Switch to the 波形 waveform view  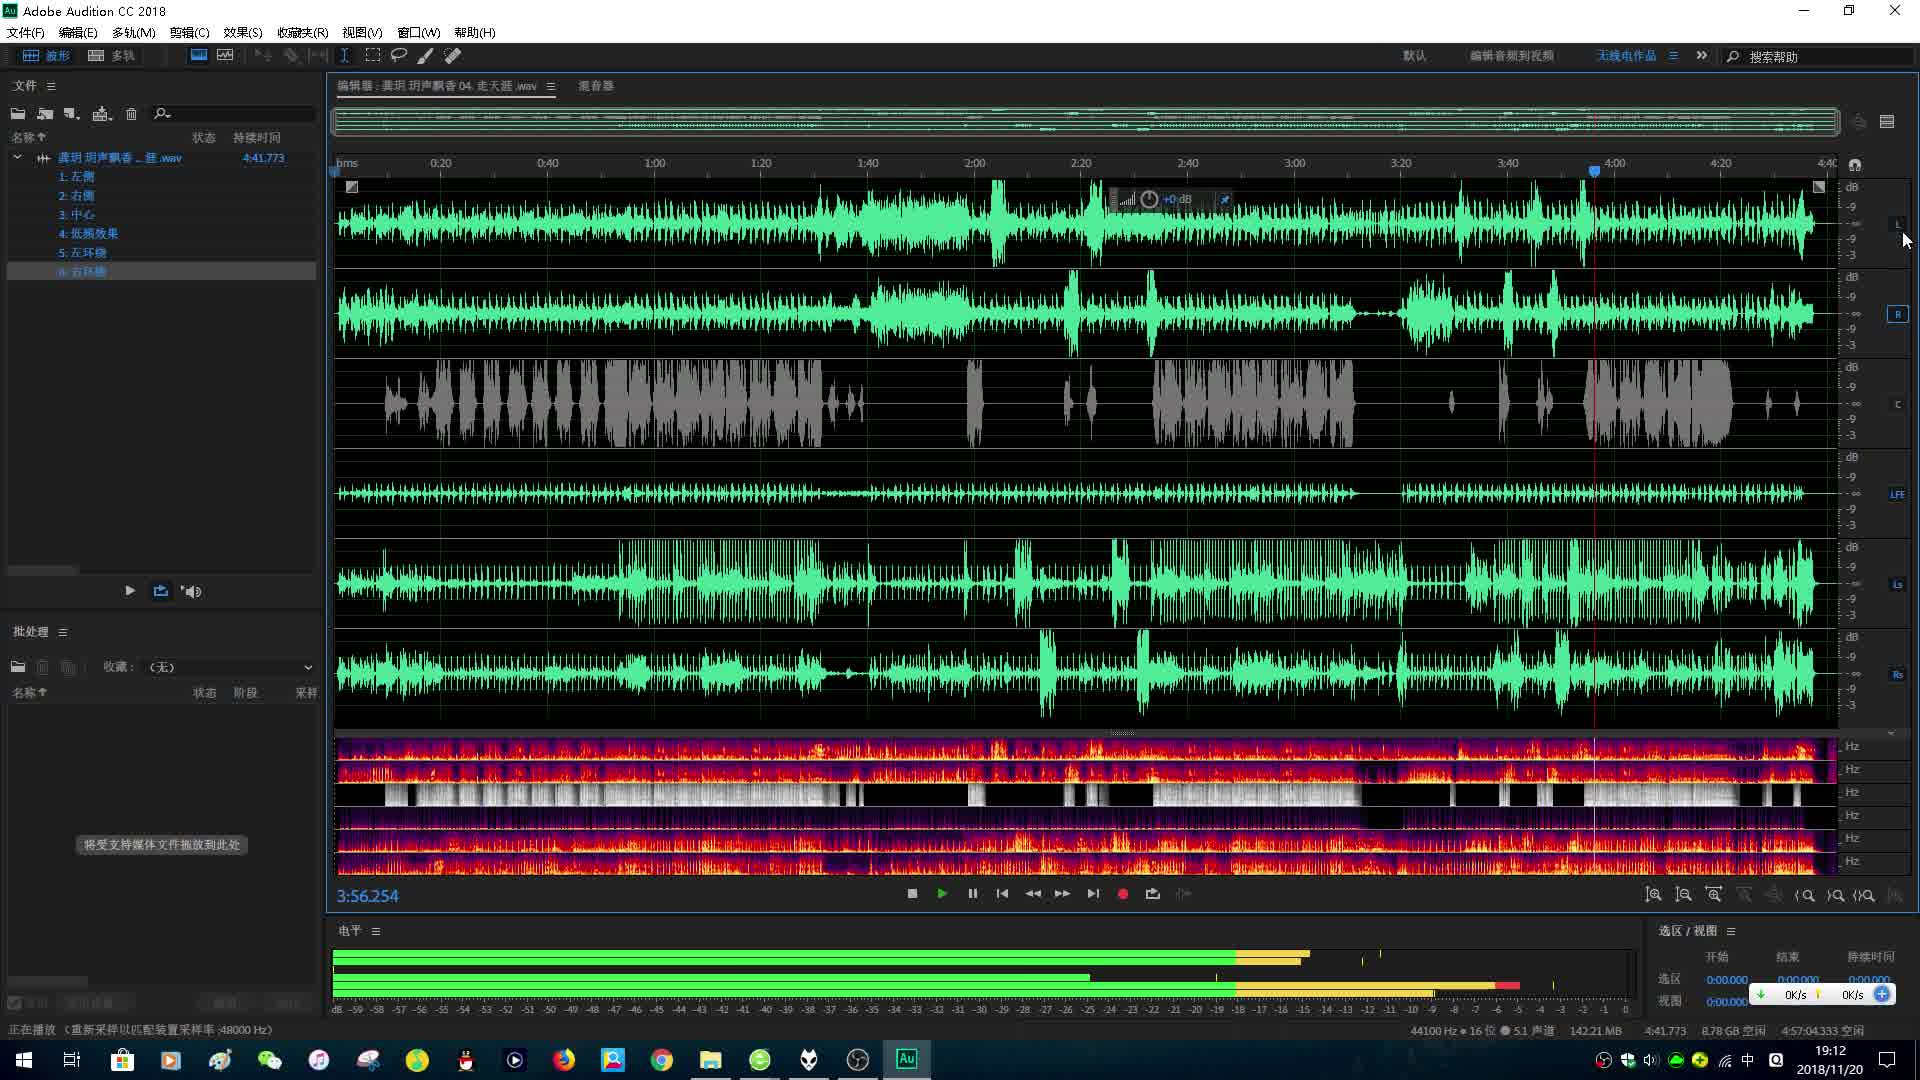(46, 56)
